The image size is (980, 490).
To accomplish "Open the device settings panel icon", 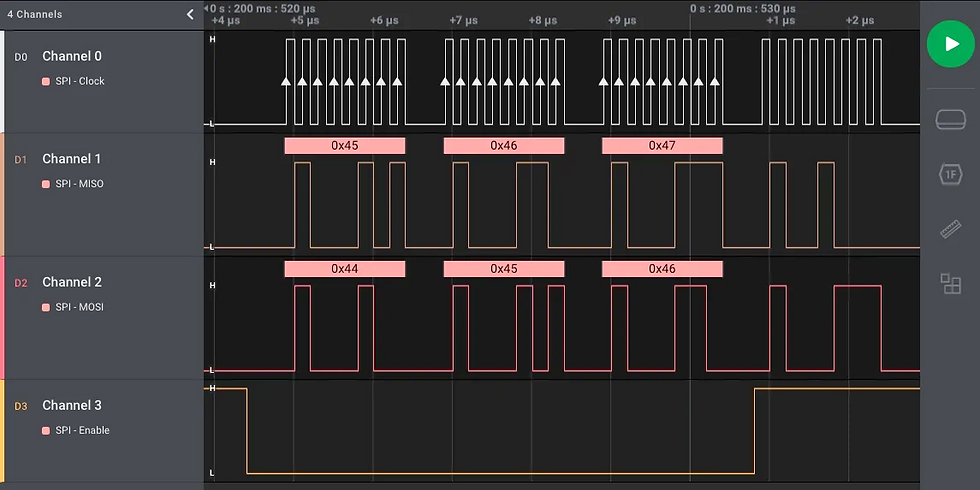I will point(951,119).
